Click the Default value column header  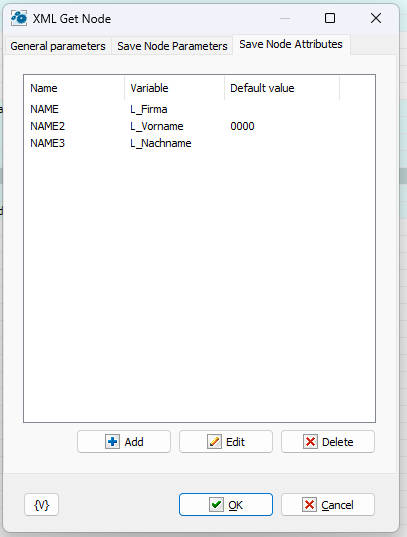pyautogui.click(x=282, y=88)
